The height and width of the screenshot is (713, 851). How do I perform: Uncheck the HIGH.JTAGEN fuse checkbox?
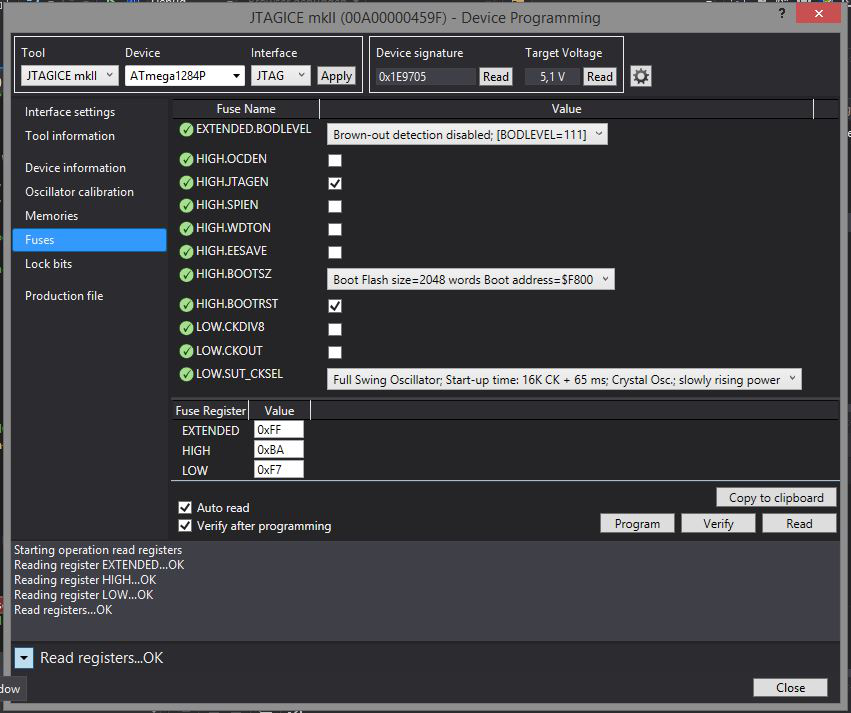335,183
